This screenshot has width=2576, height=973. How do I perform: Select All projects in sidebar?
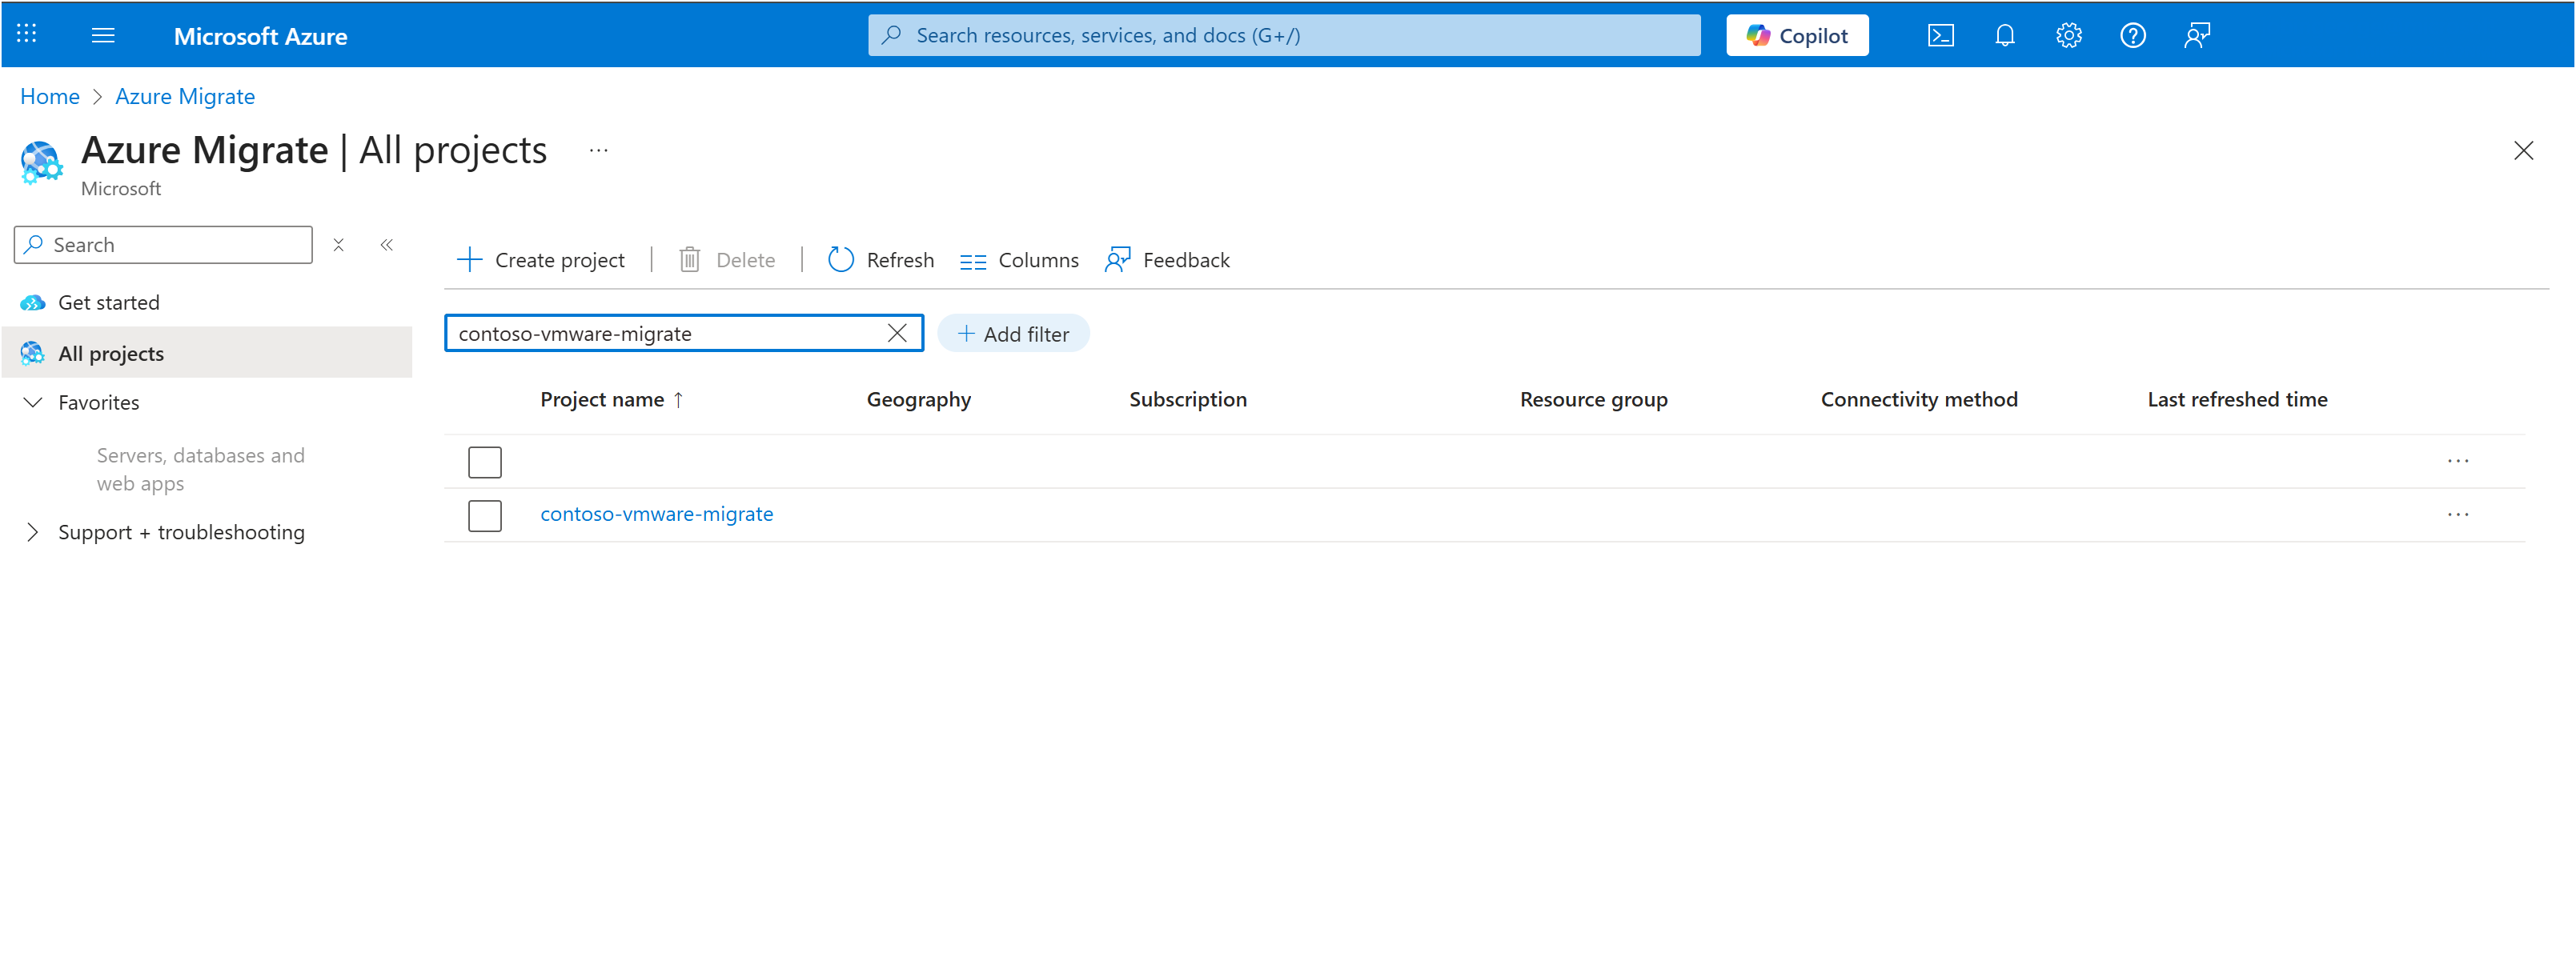coord(110,353)
